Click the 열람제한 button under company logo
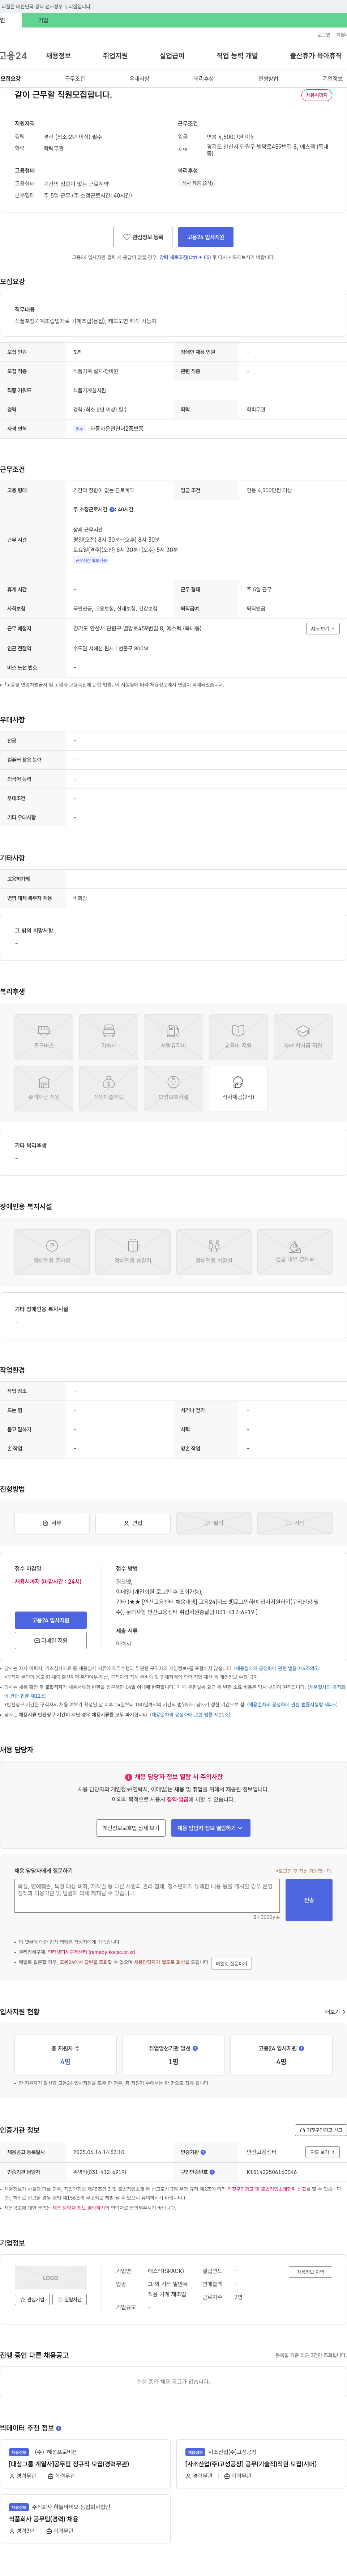 70,2299
